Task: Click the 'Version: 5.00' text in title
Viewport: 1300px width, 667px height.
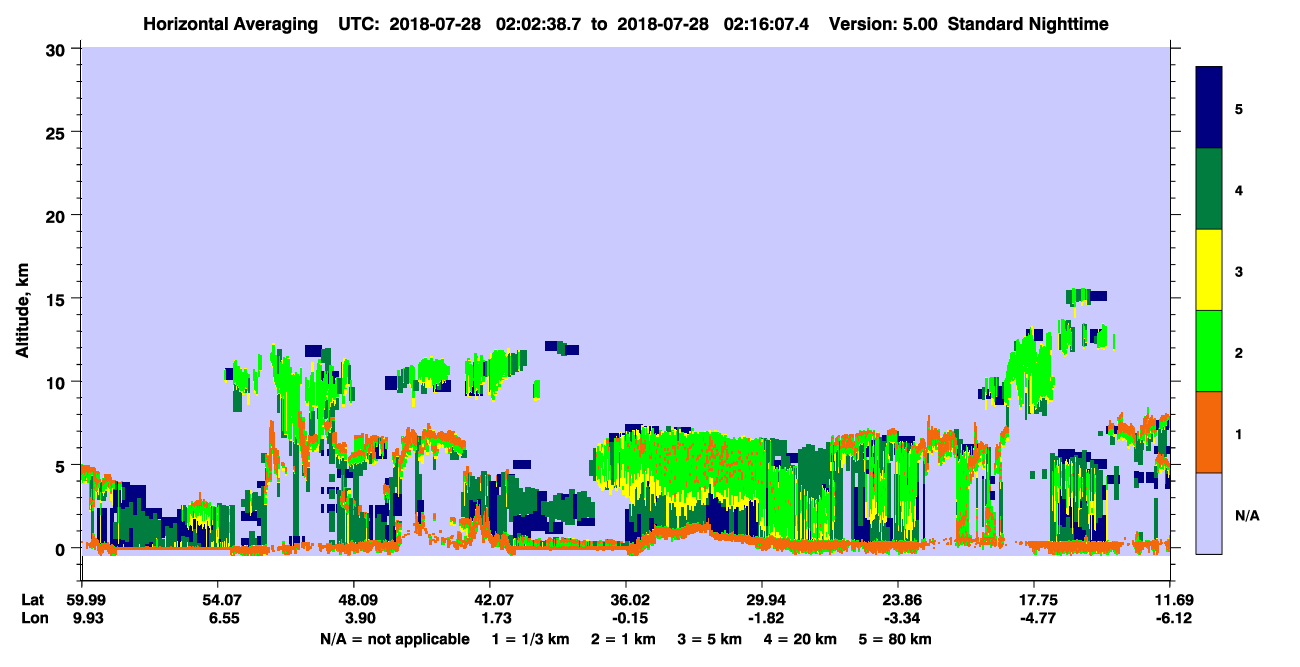Action: coord(882,23)
